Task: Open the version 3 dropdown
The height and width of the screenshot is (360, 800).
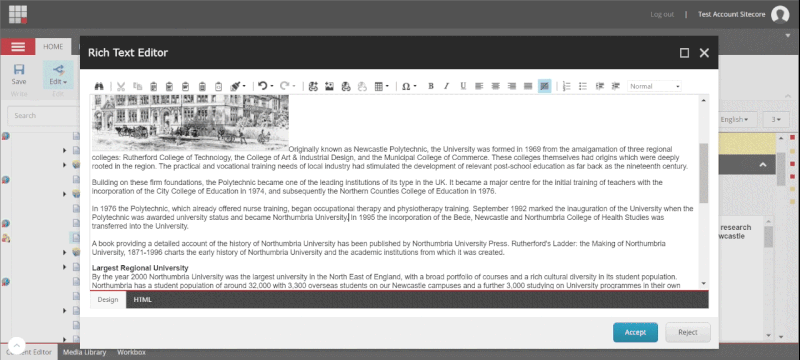Action: point(776,120)
